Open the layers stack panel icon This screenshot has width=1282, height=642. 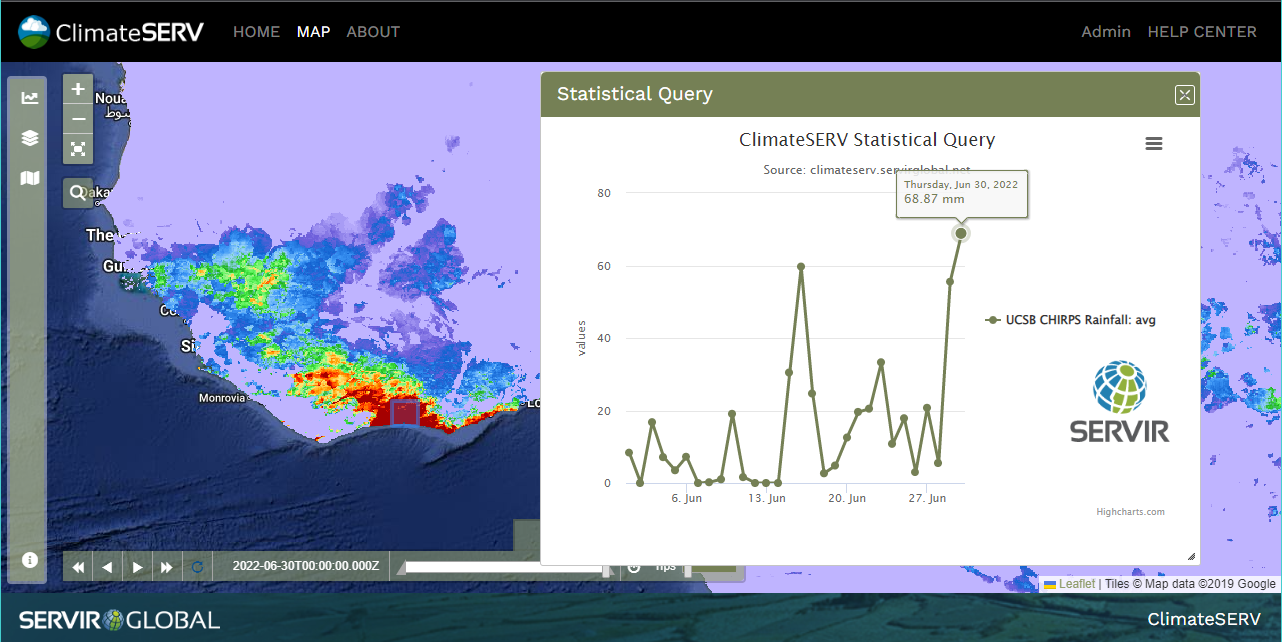pyautogui.click(x=30, y=138)
